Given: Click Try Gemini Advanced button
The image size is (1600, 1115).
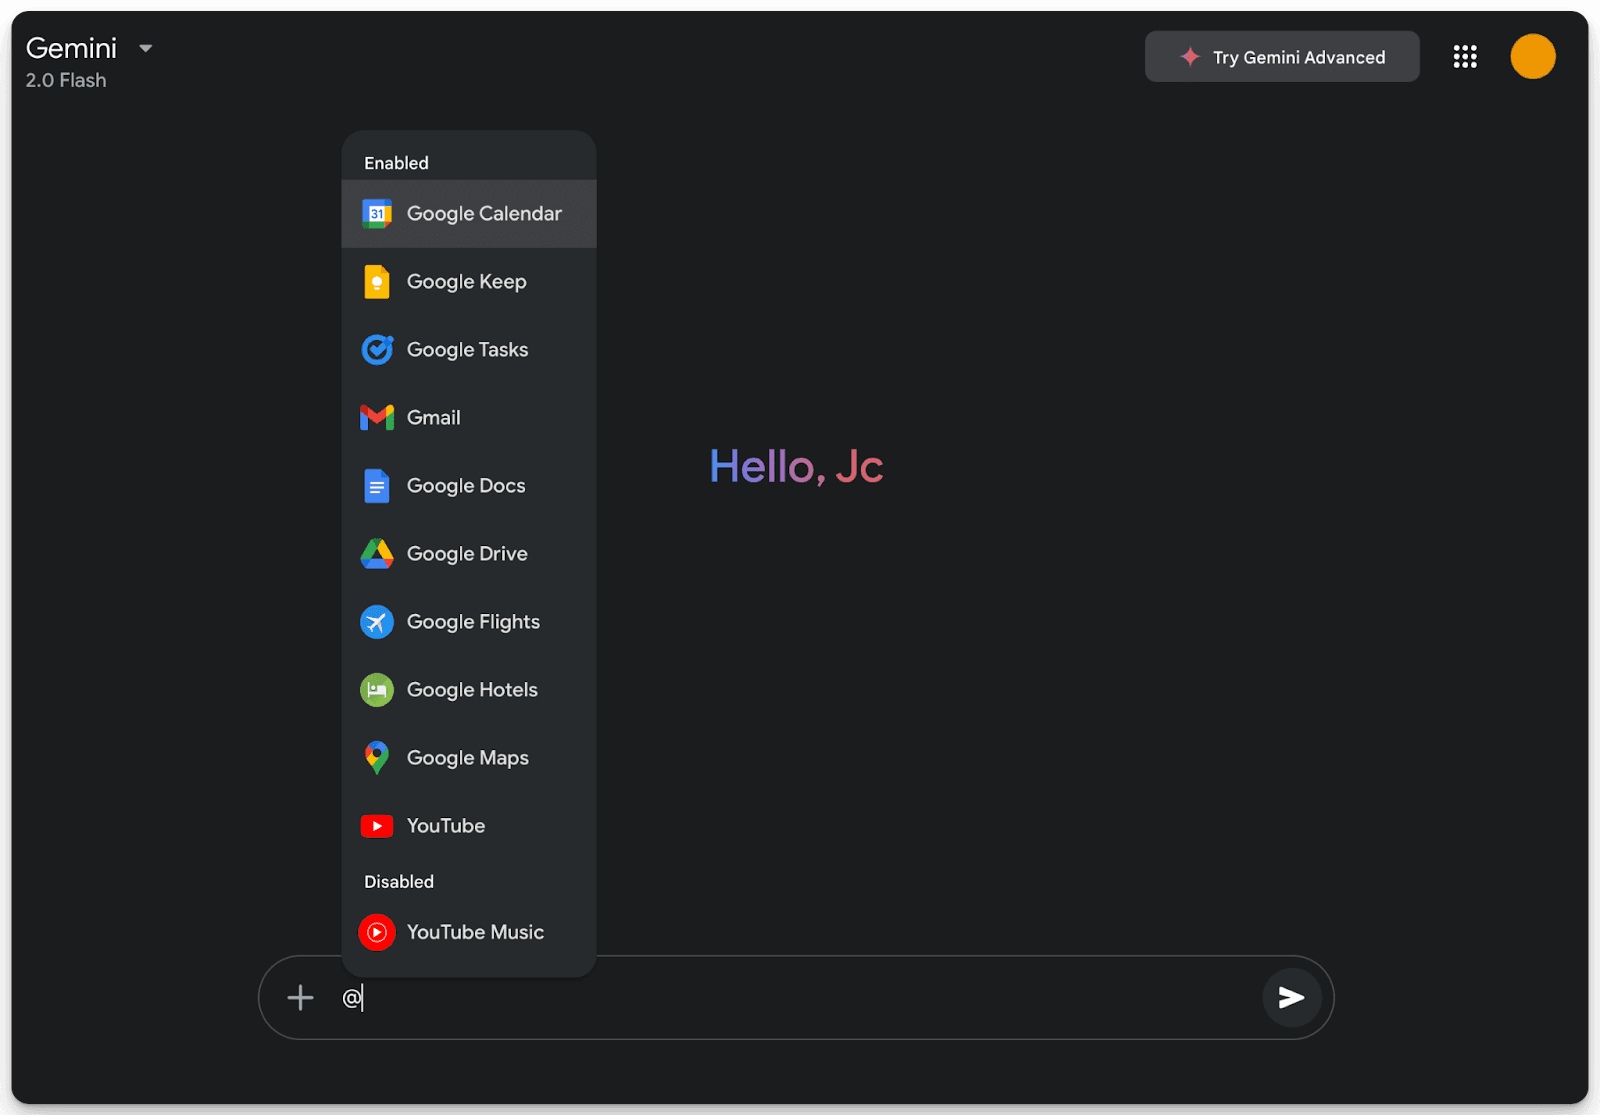Looking at the screenshot, I should [1282, 57].
